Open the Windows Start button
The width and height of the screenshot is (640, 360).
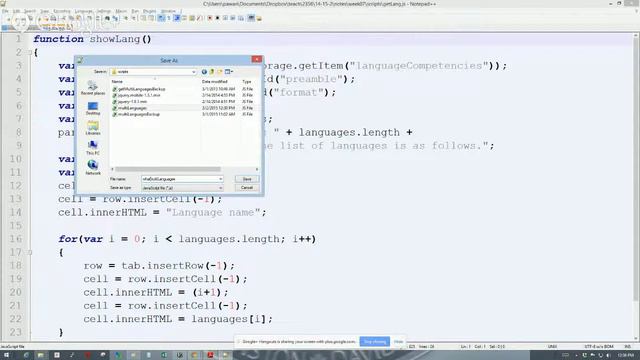[7, 355]
